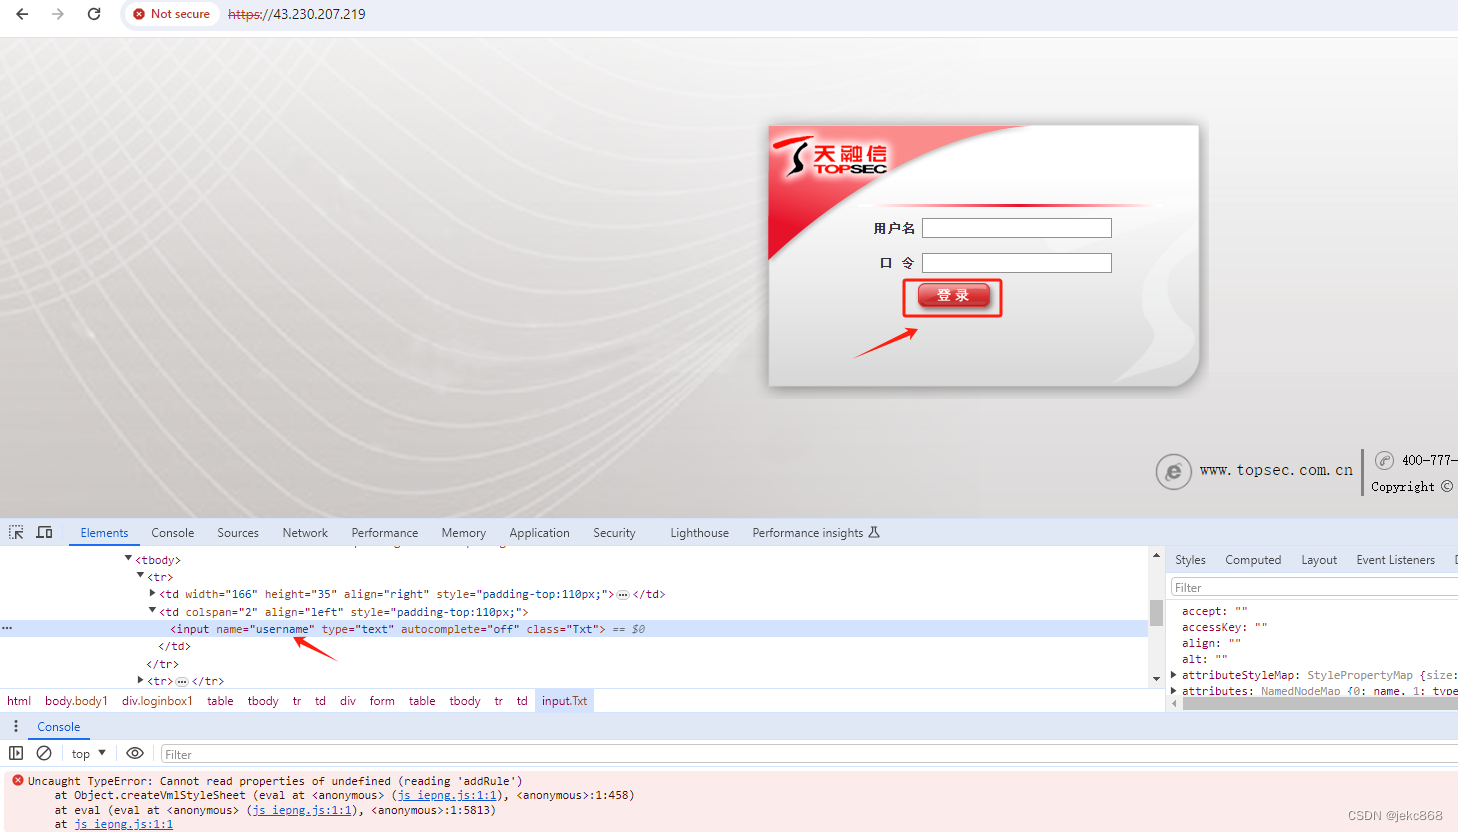Viewport: 1458px width, 832px height.
Task: Click the Elements panel scrollbar thumb
Action: pos(1156,612)
